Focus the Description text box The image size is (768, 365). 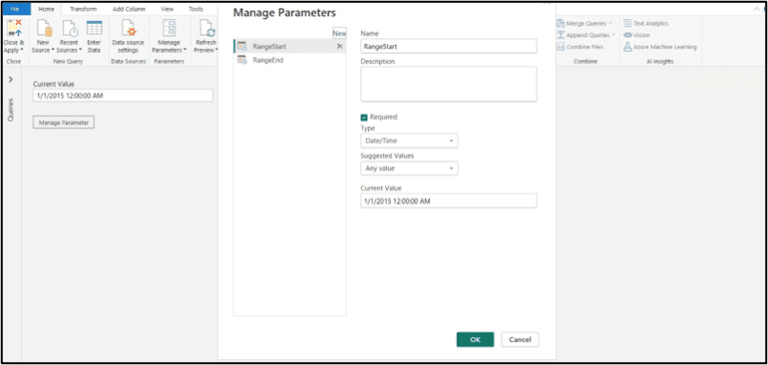click(449, 84)
